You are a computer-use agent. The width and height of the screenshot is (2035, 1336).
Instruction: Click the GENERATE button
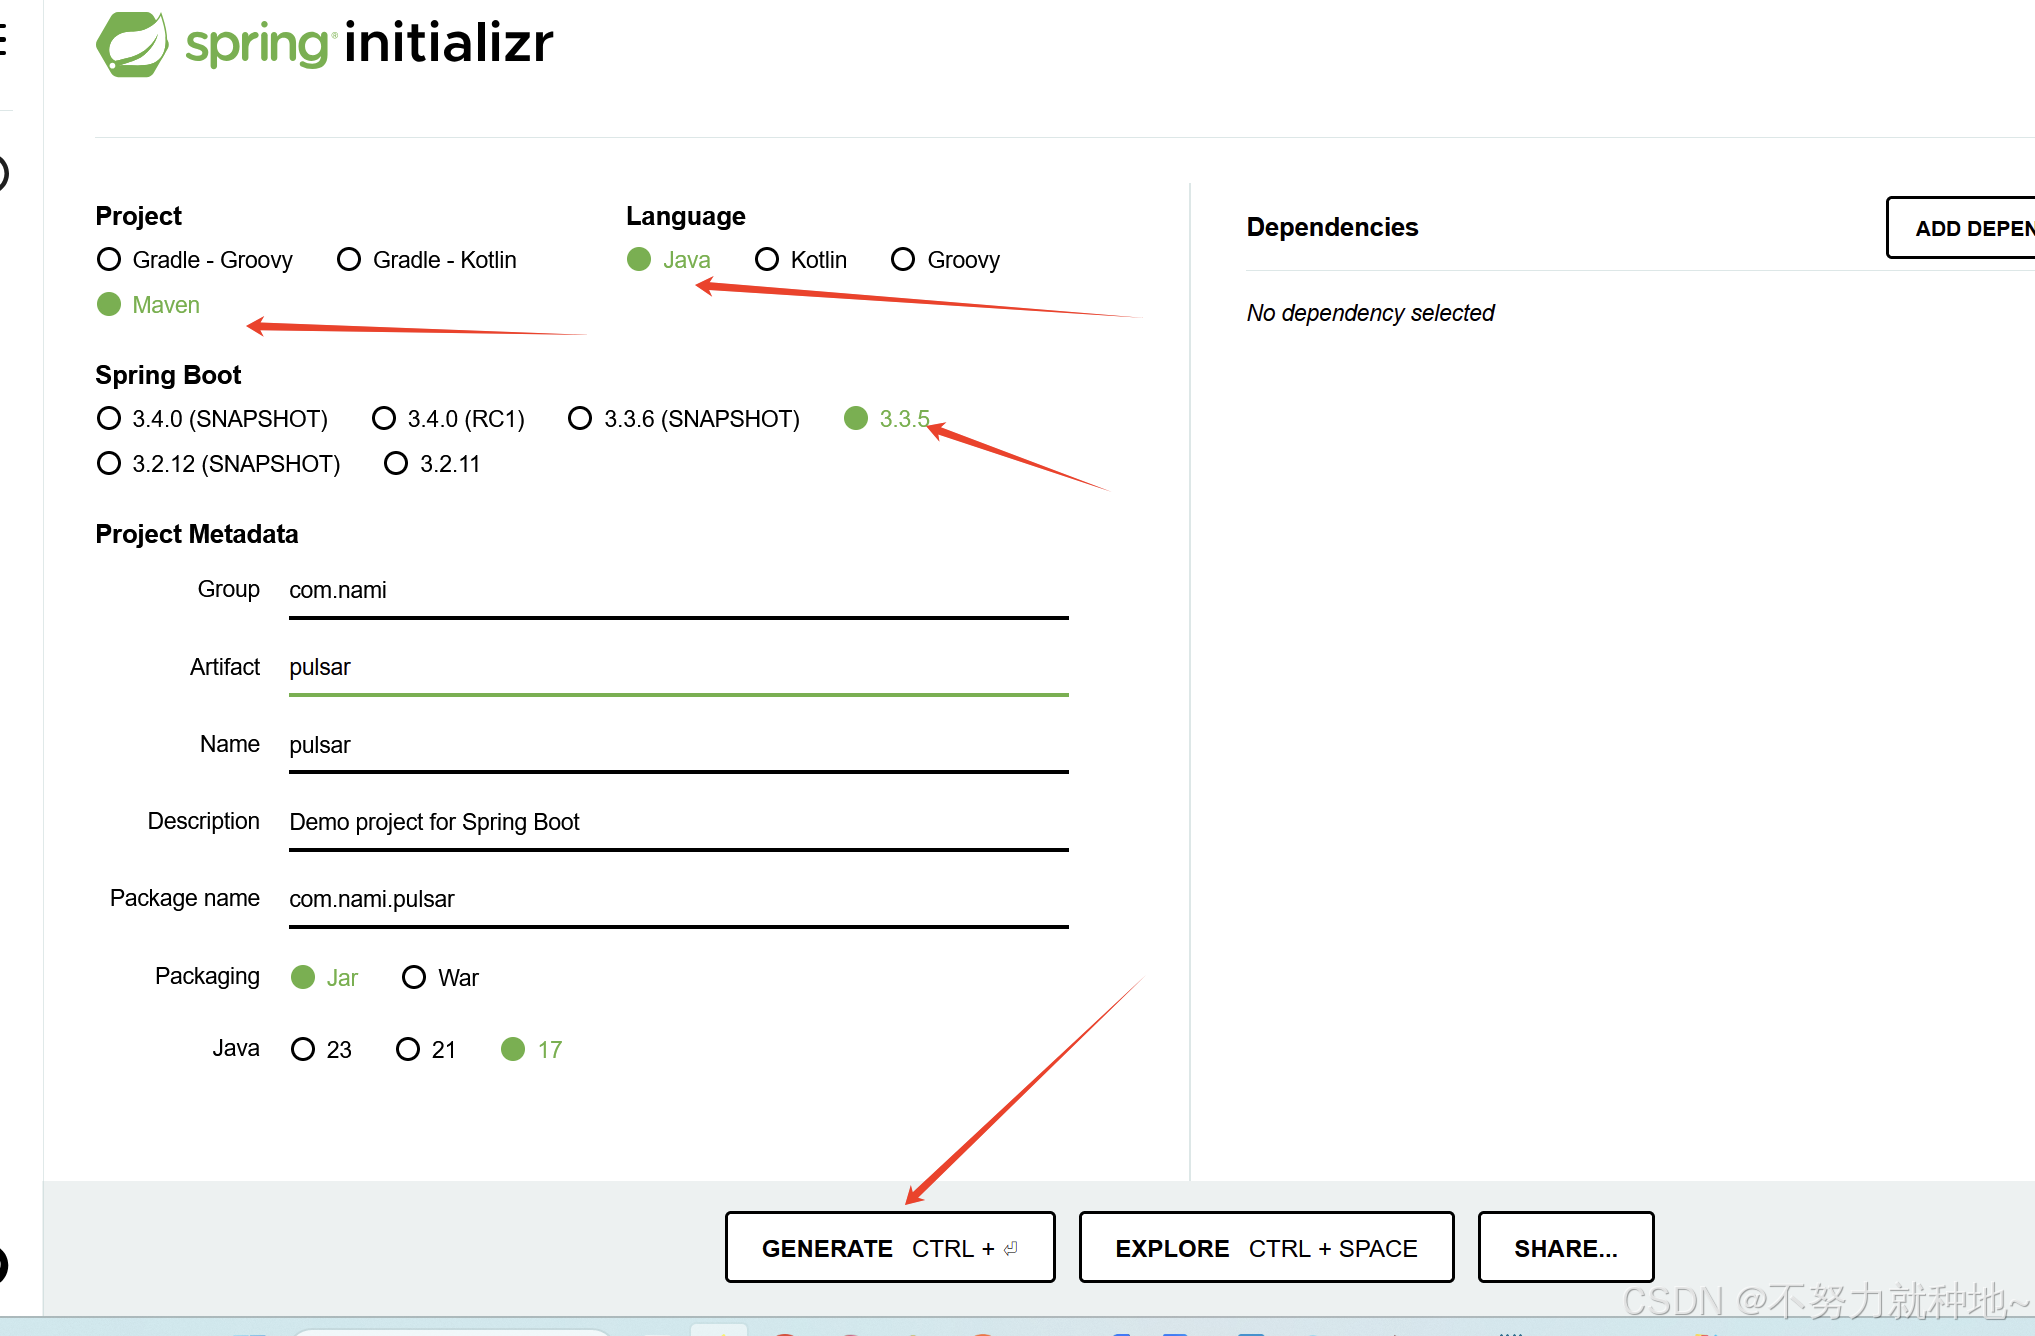(x=889, y=1247)
